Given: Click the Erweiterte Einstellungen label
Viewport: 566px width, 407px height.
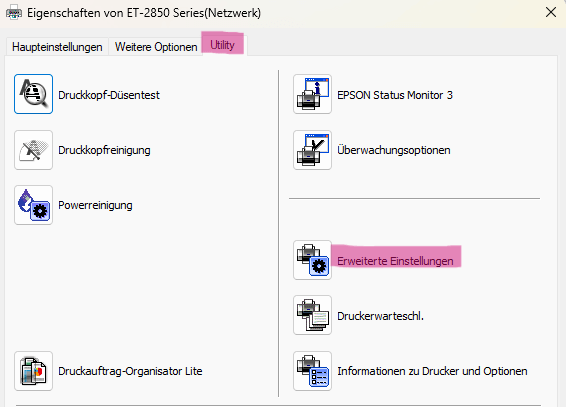Looking at the screenshot, I should coord(395,261).
